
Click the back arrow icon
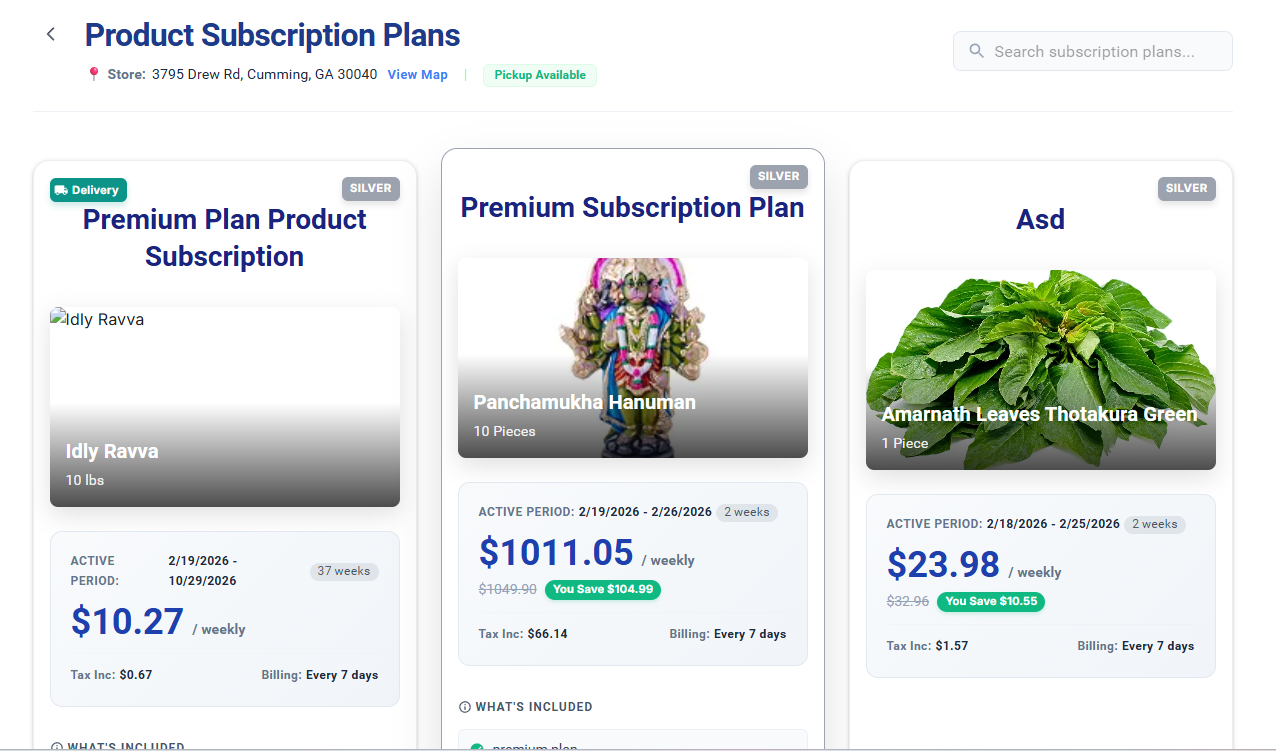(51, 35)
